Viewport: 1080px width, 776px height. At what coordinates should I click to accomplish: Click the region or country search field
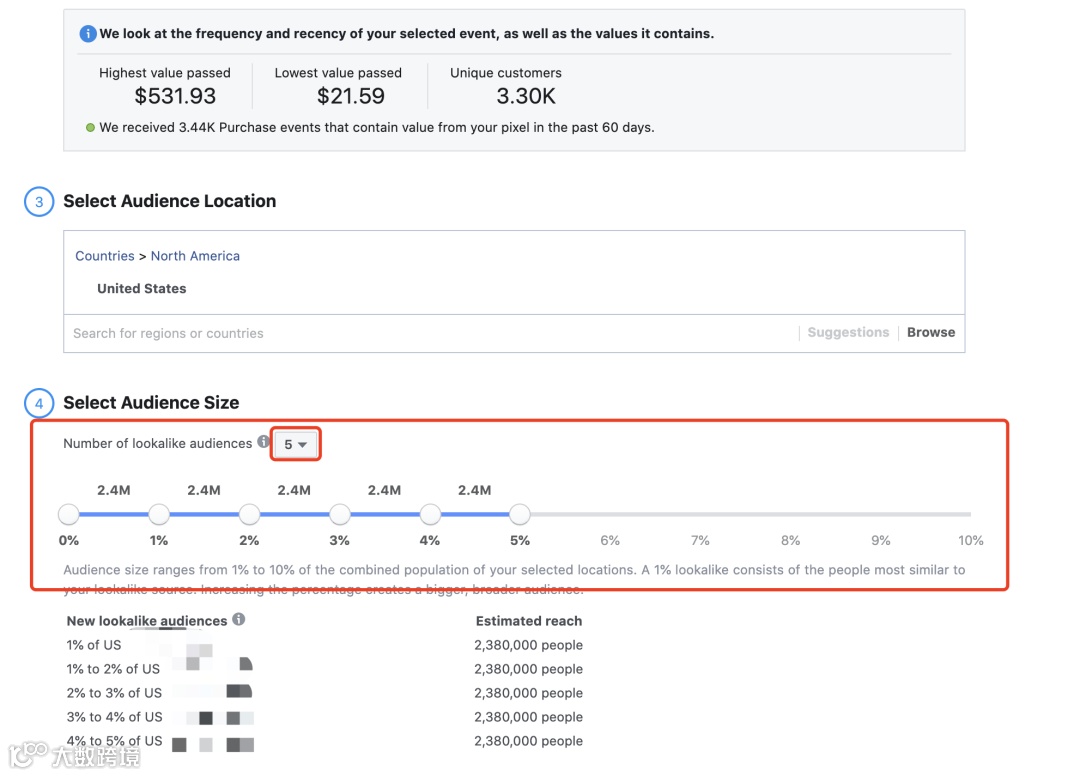(430, 333)
